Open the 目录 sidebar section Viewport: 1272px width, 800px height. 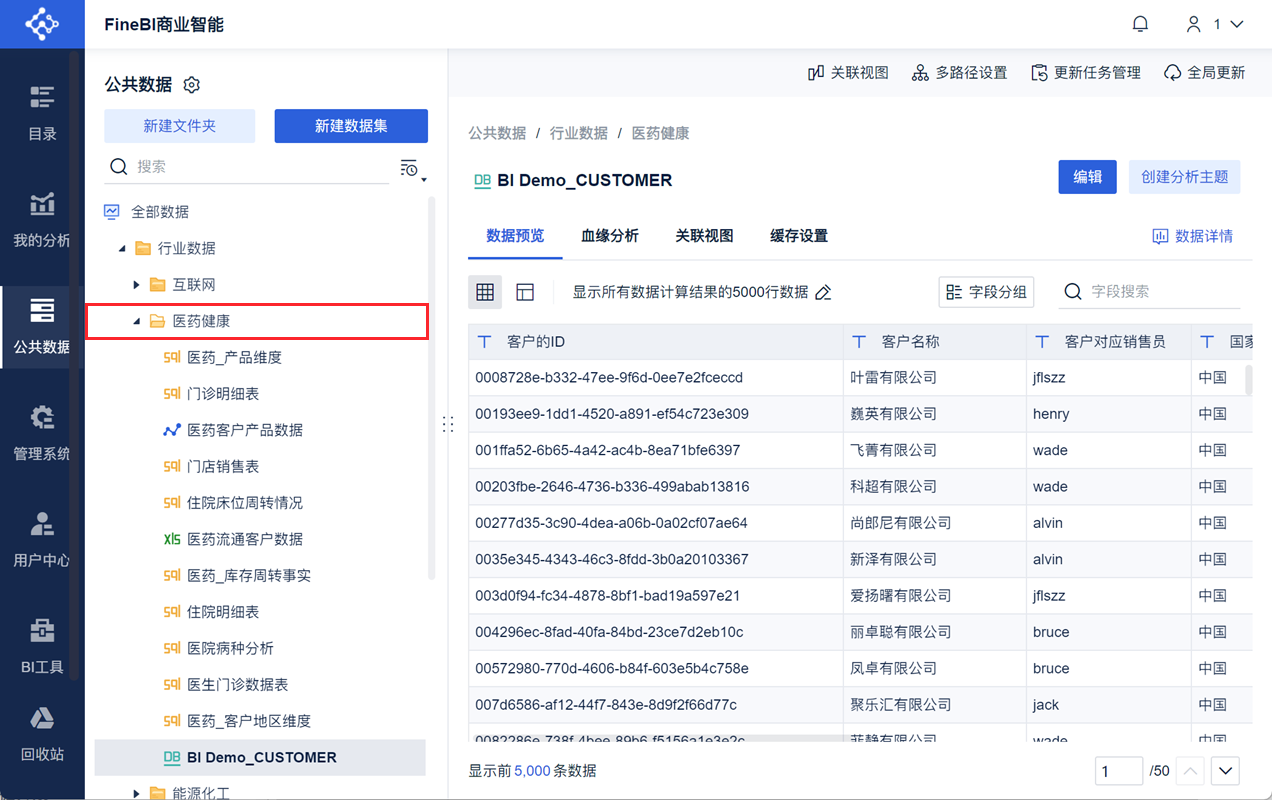tap(42, 113)
